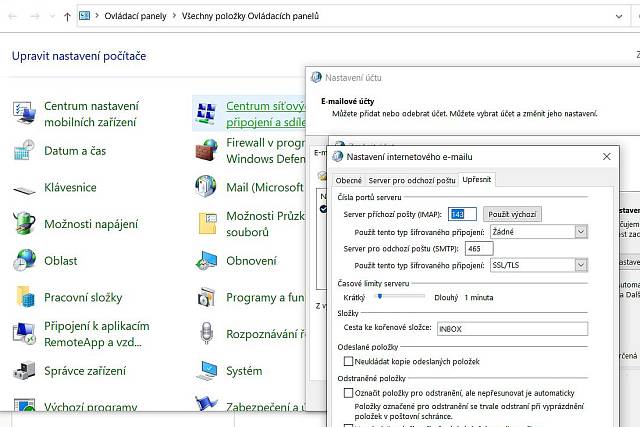Click the Rozpoznávání řeči microphone icon
The height and width of the screenshot is (427, 640).
[x=207, y=333]
